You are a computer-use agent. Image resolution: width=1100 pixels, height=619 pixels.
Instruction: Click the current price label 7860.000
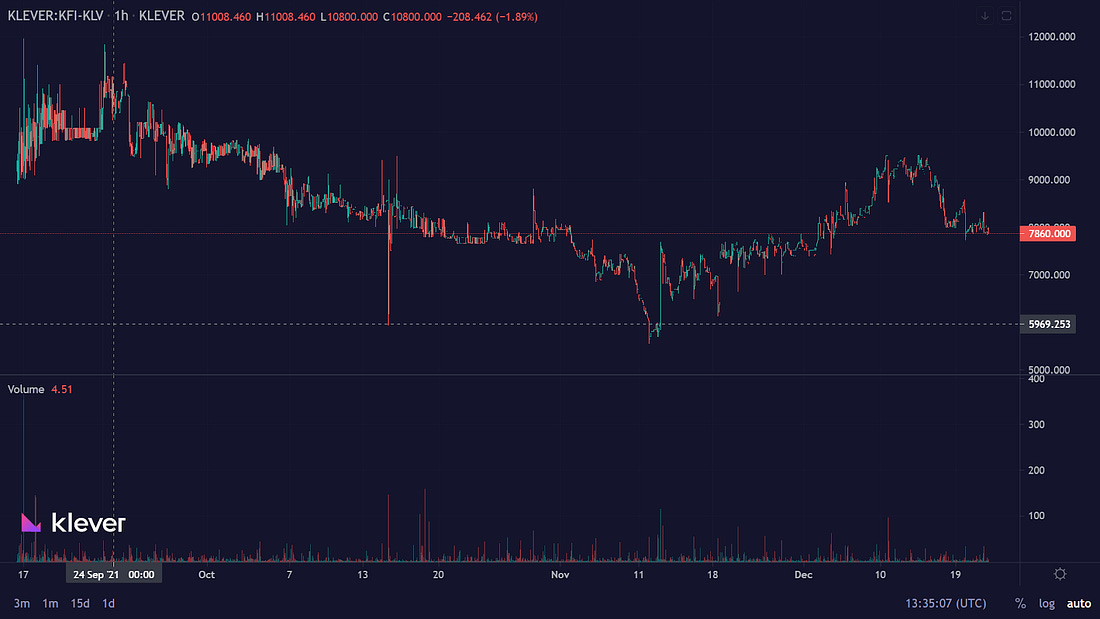point(1047,234)
